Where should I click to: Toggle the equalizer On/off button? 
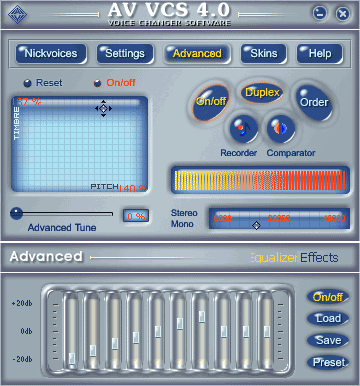pyautogui.click(x=328, y=297)
